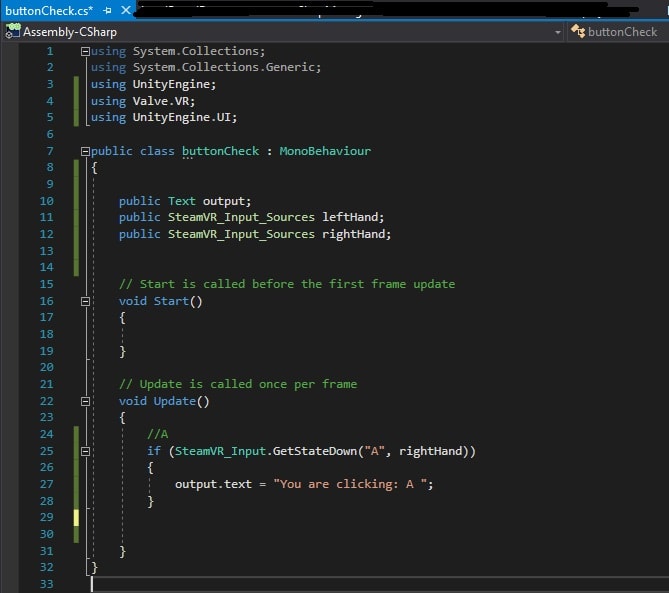669x593 pixels.
Task: Click line number 29 in the gutter
Action: 47,517
